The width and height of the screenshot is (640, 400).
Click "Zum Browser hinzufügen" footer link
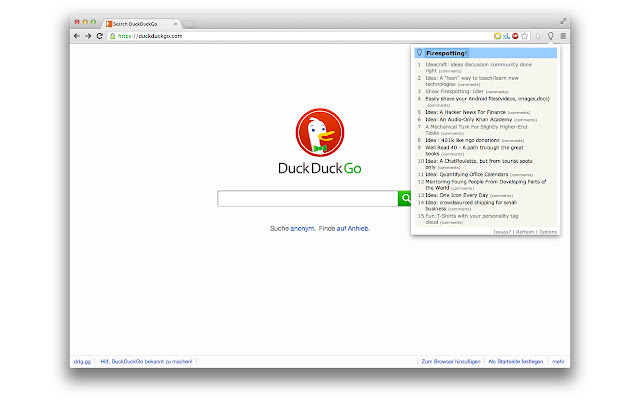(x=451, y=362)
